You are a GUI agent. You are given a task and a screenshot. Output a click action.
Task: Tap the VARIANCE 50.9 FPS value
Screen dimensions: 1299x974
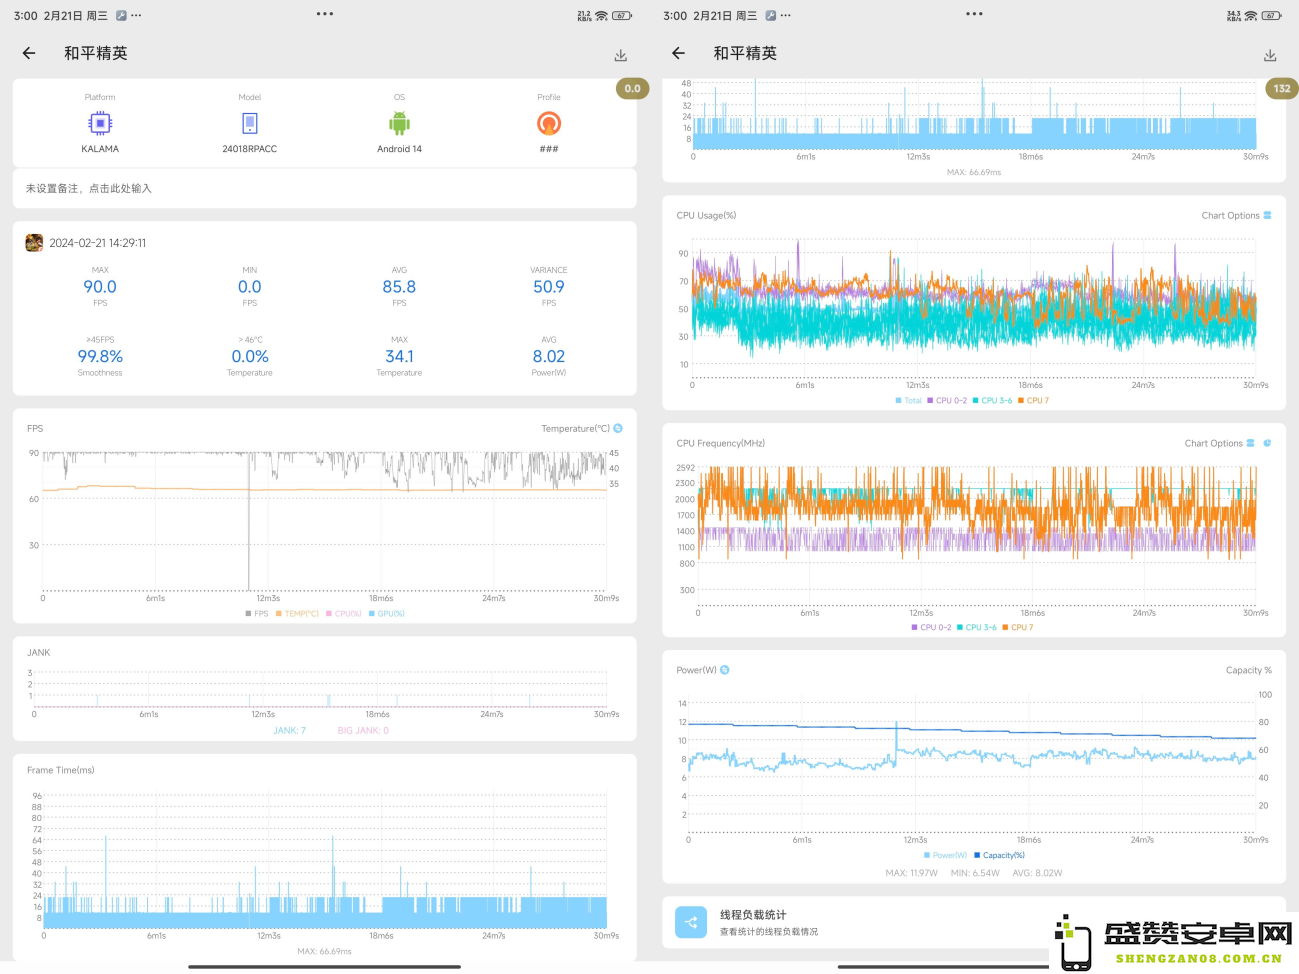549,287
